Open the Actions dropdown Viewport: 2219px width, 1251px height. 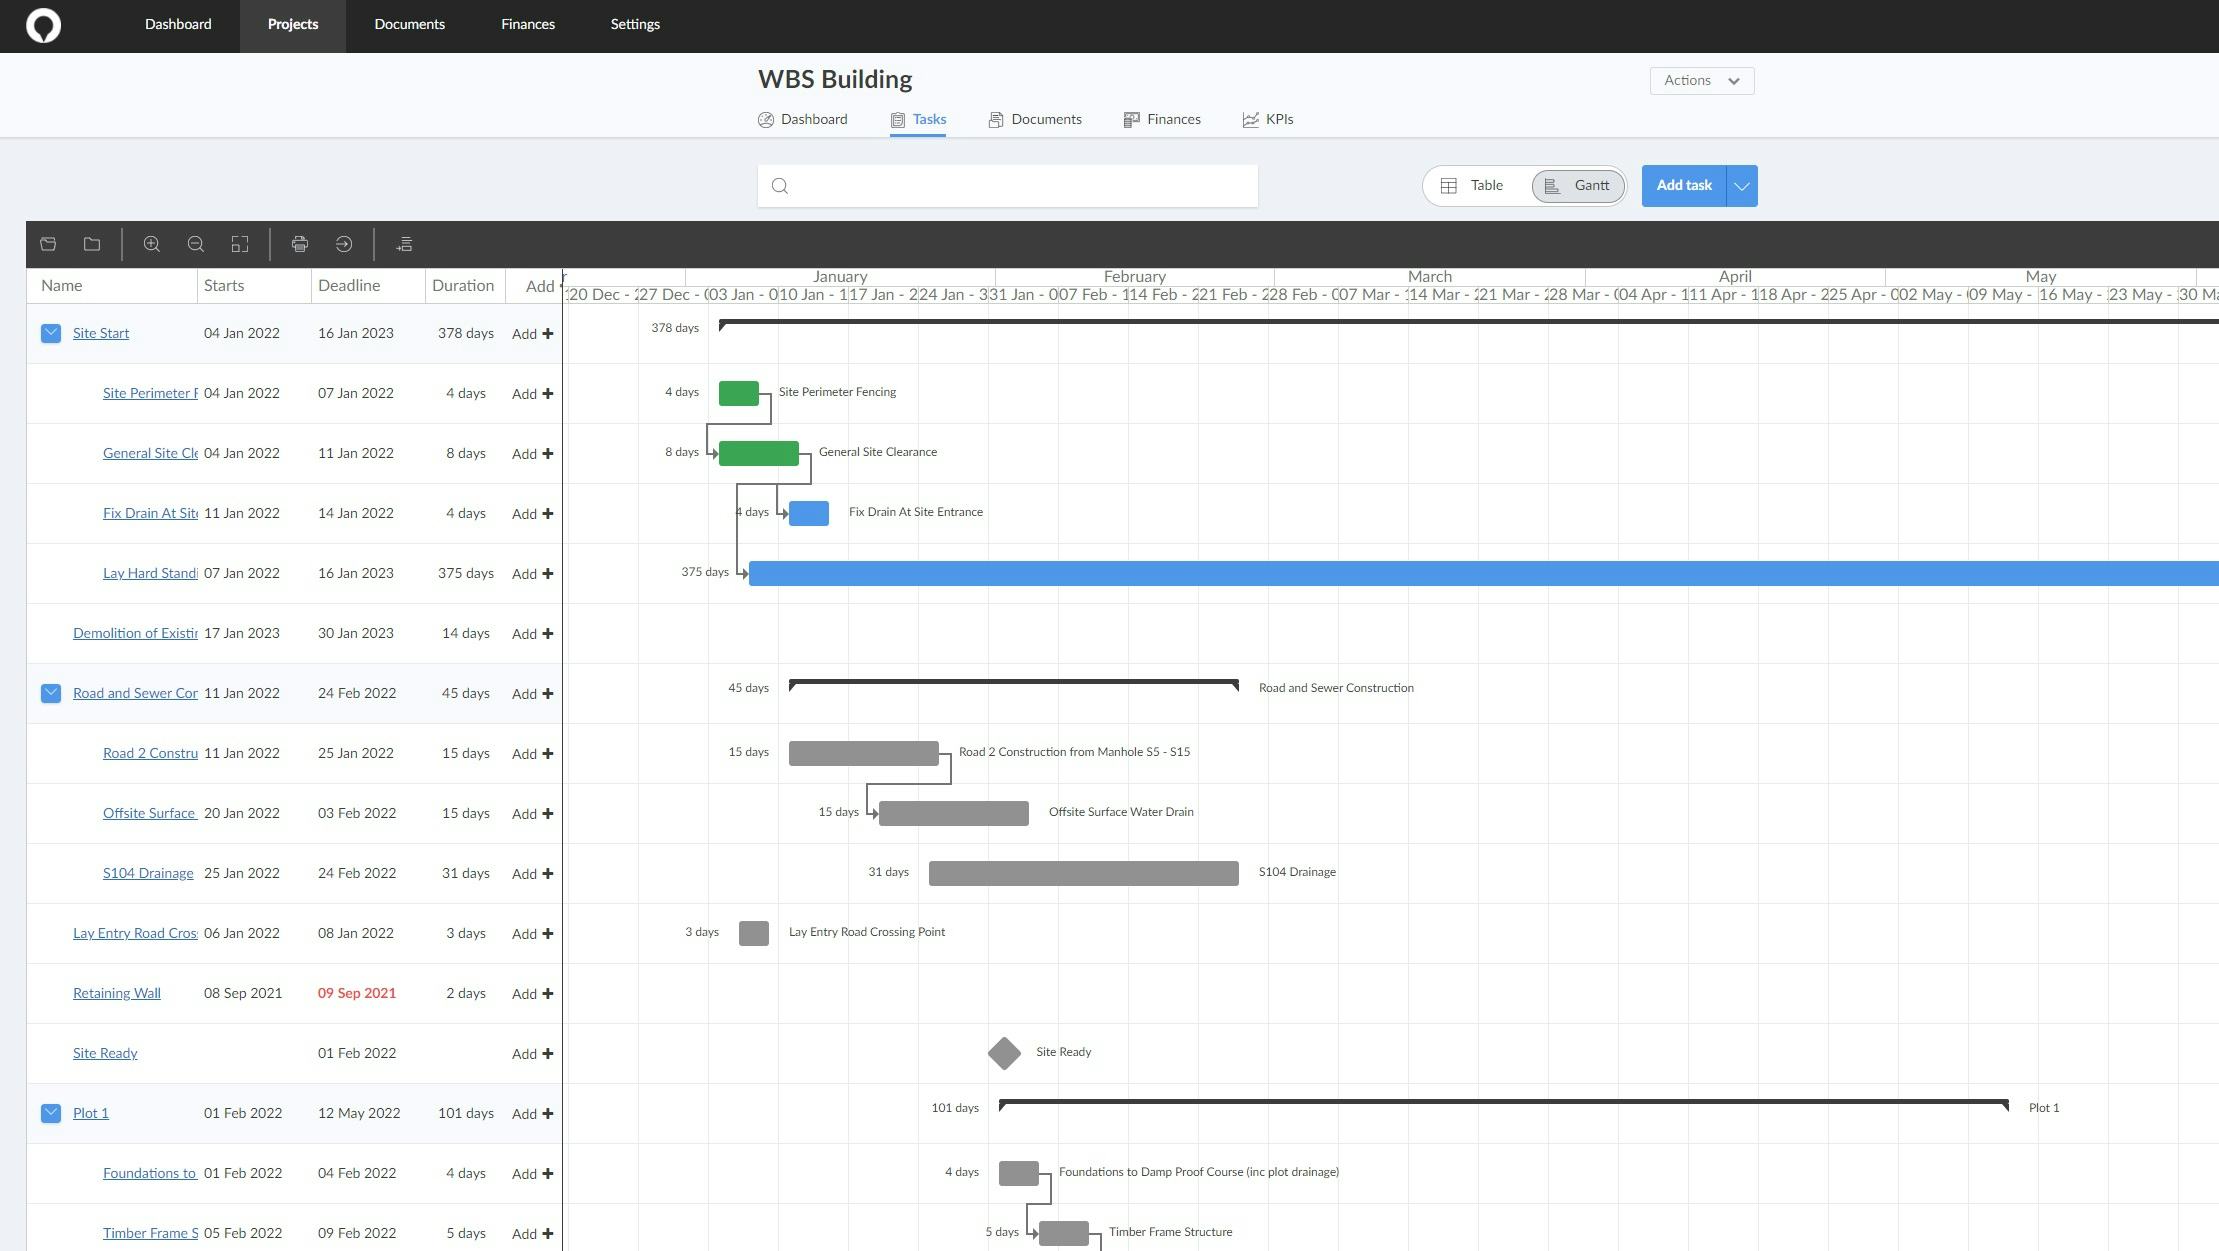[x=1701, y=81]
